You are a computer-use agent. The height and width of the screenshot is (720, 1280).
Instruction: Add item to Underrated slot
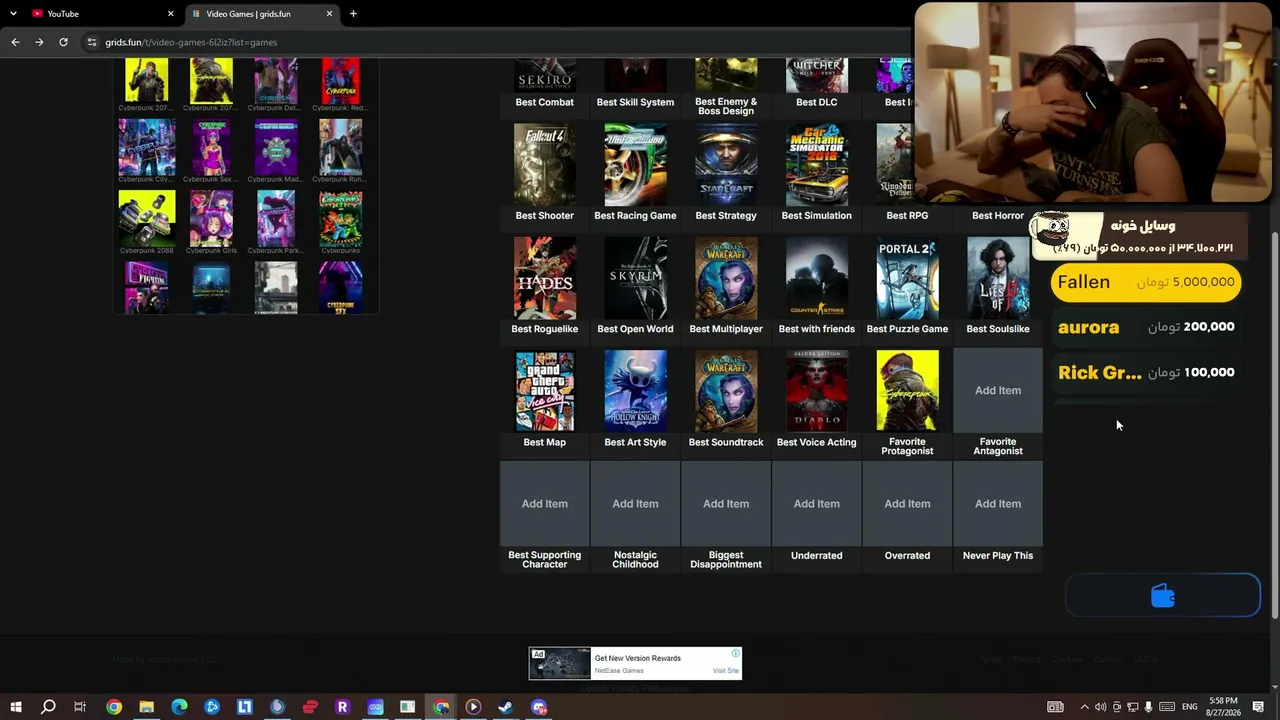[816, 504]
